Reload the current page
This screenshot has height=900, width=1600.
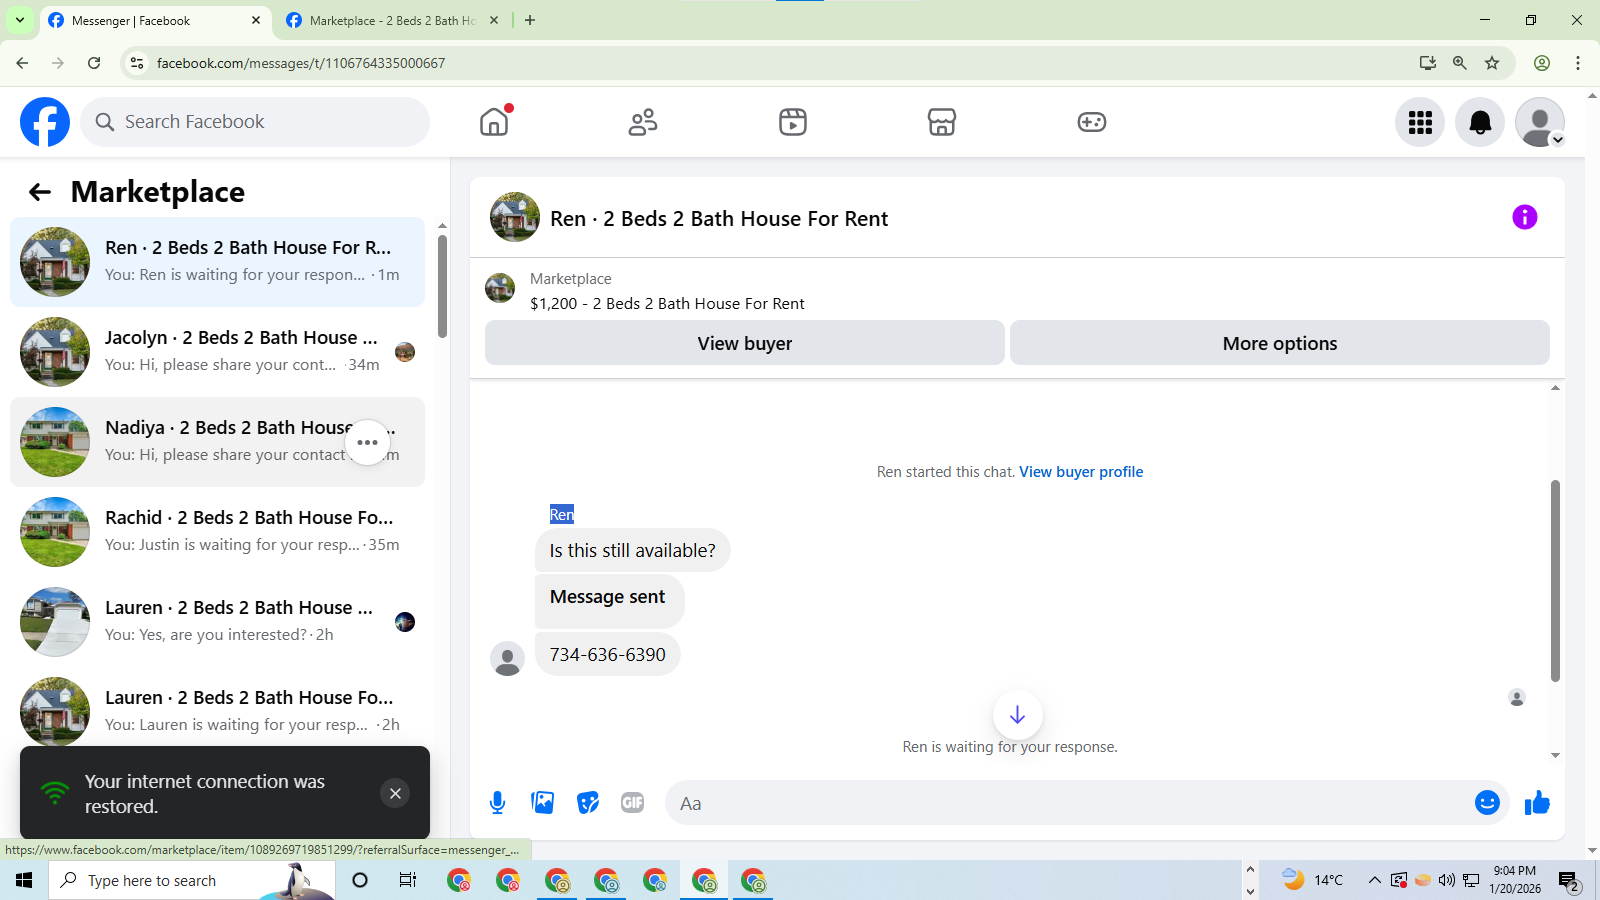(x=94, y=63)
